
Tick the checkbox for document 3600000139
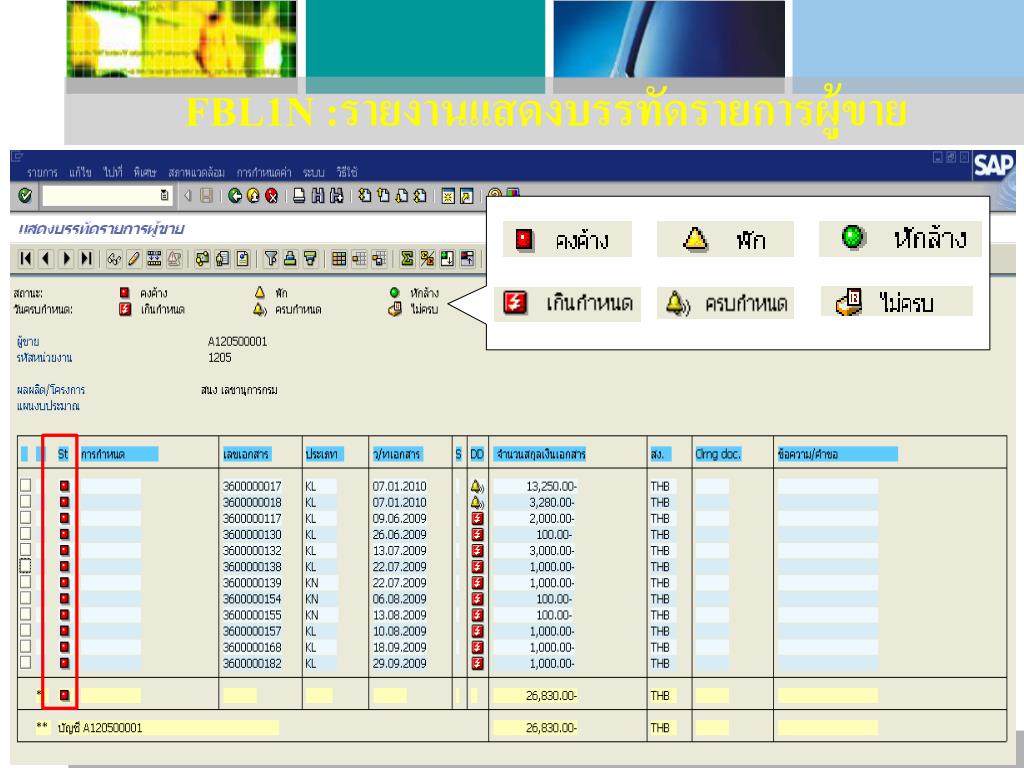pyautogui.click(x=25, y=581)
